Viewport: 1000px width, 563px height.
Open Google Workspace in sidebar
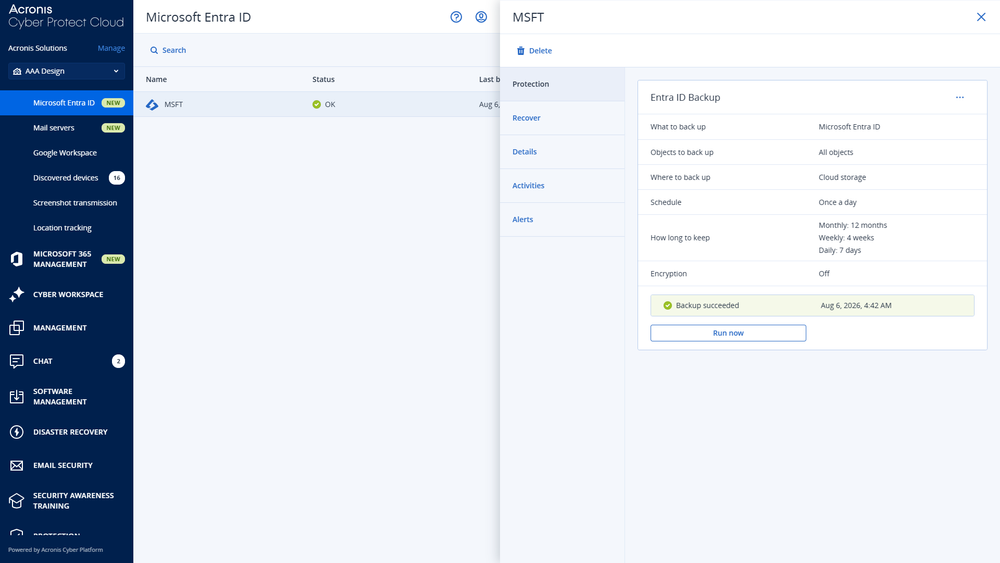click(x=65, y=153)
